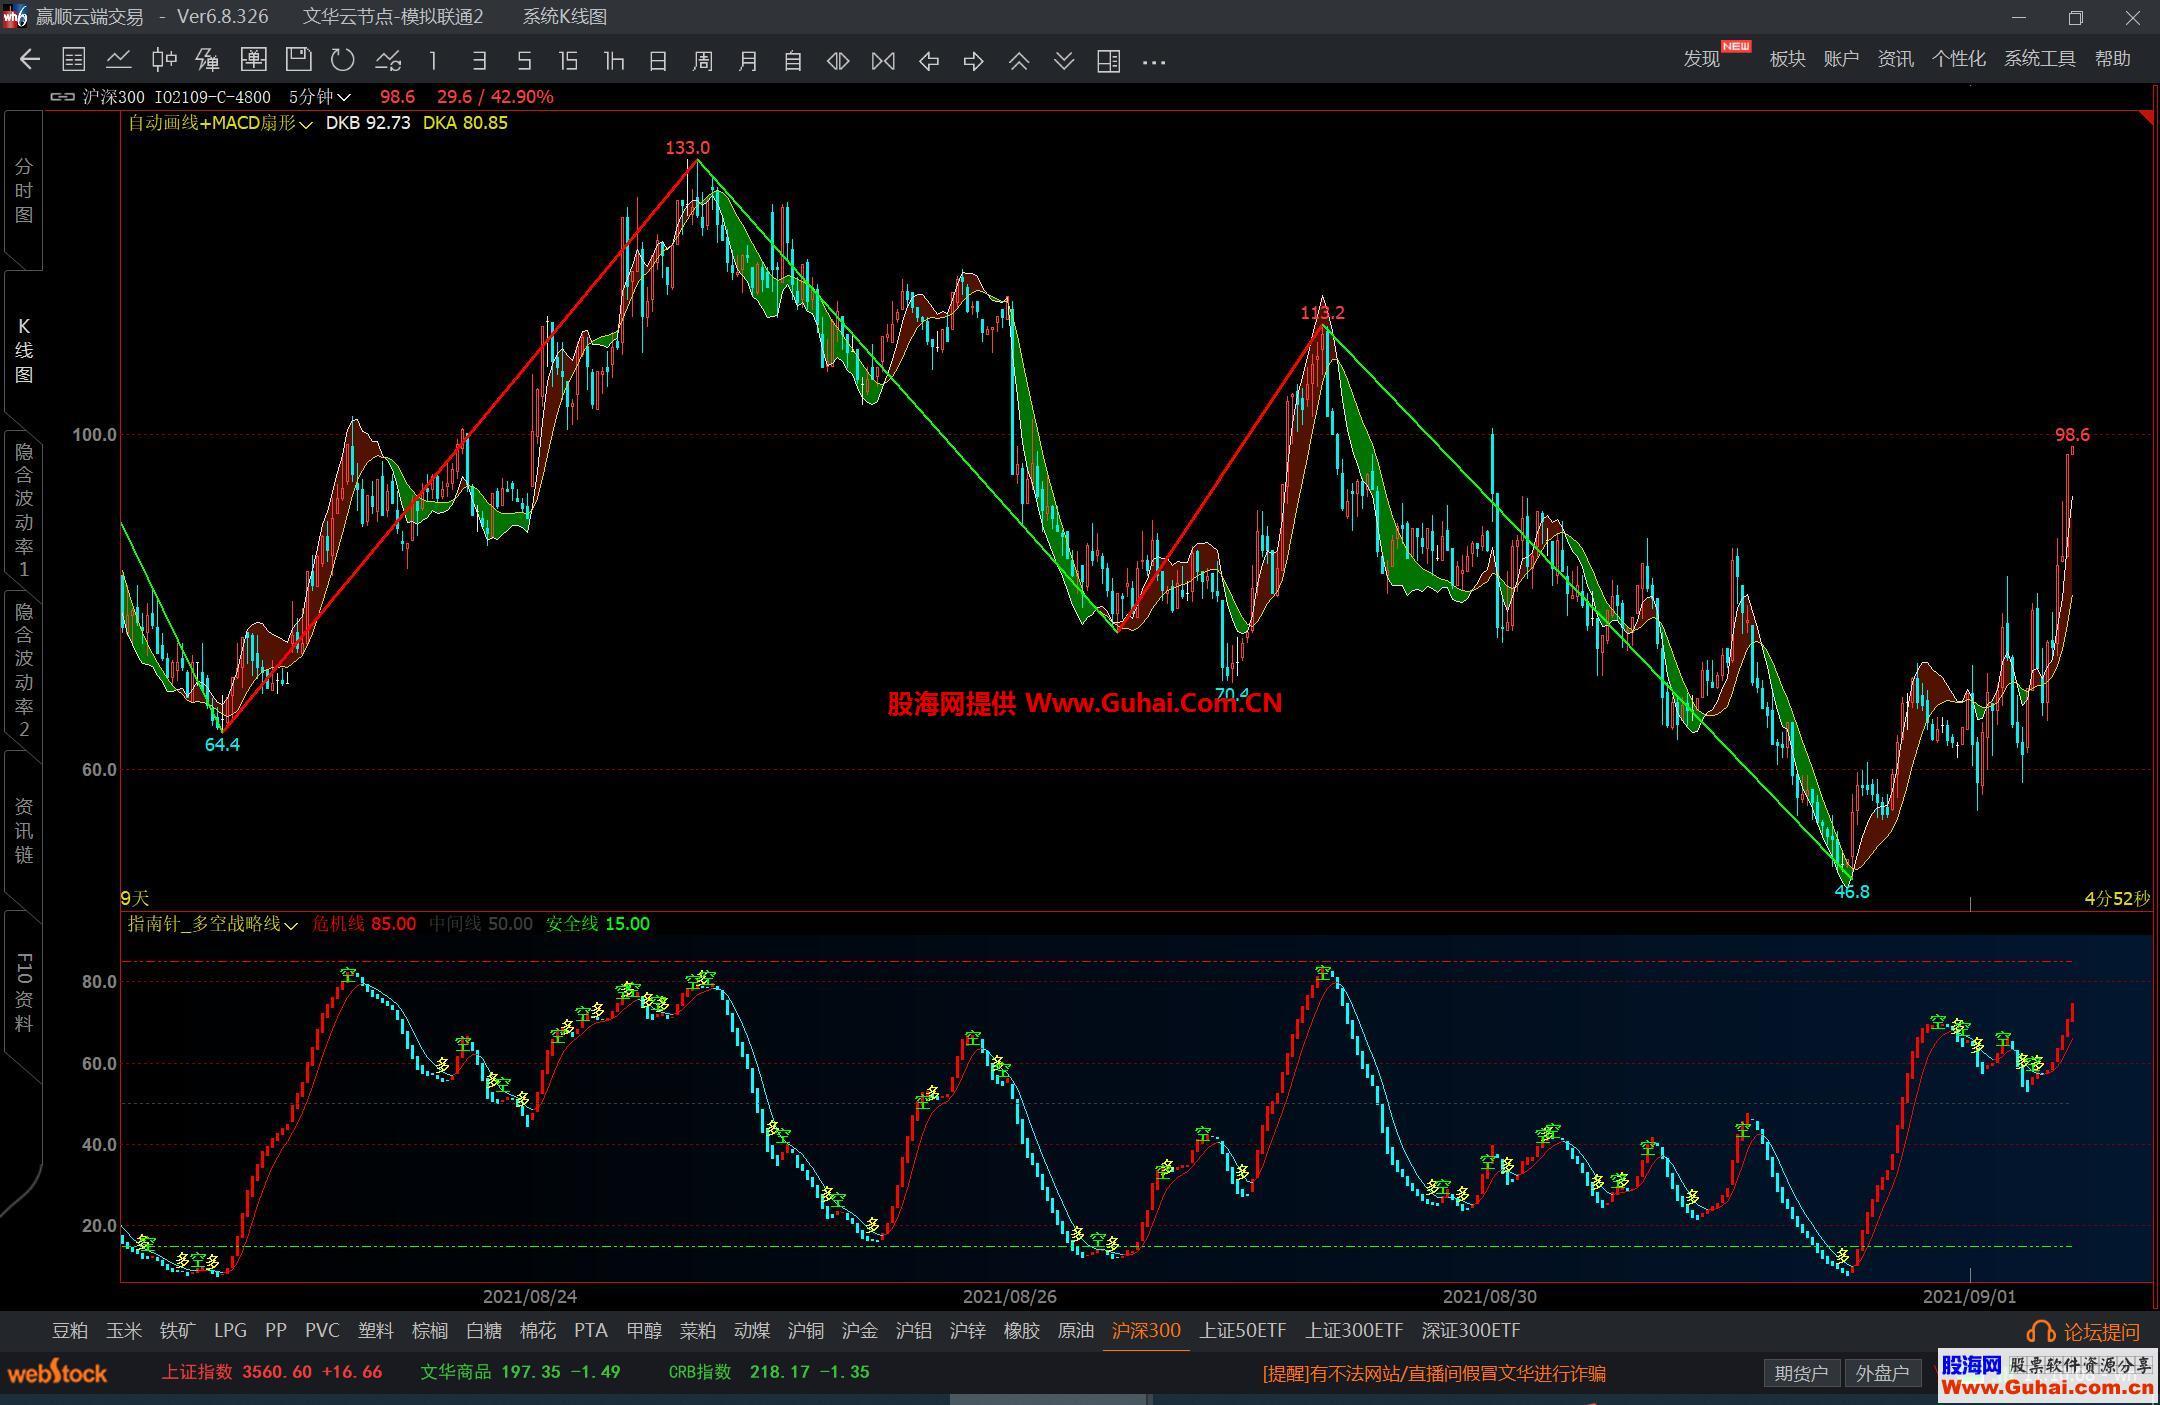Select the candlestick K-line icon
Image resolution: width=2160 pixels, height=1405 pixels.
[x=164, y=61]
